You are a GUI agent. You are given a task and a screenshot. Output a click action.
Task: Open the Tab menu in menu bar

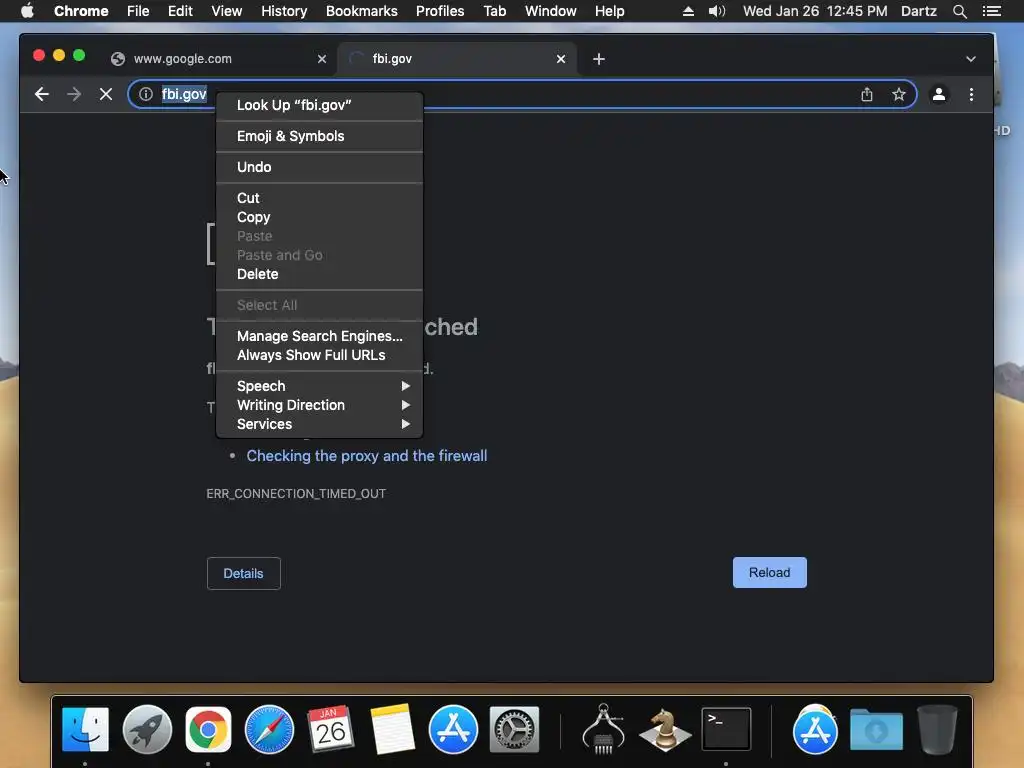tap(494, 11)
